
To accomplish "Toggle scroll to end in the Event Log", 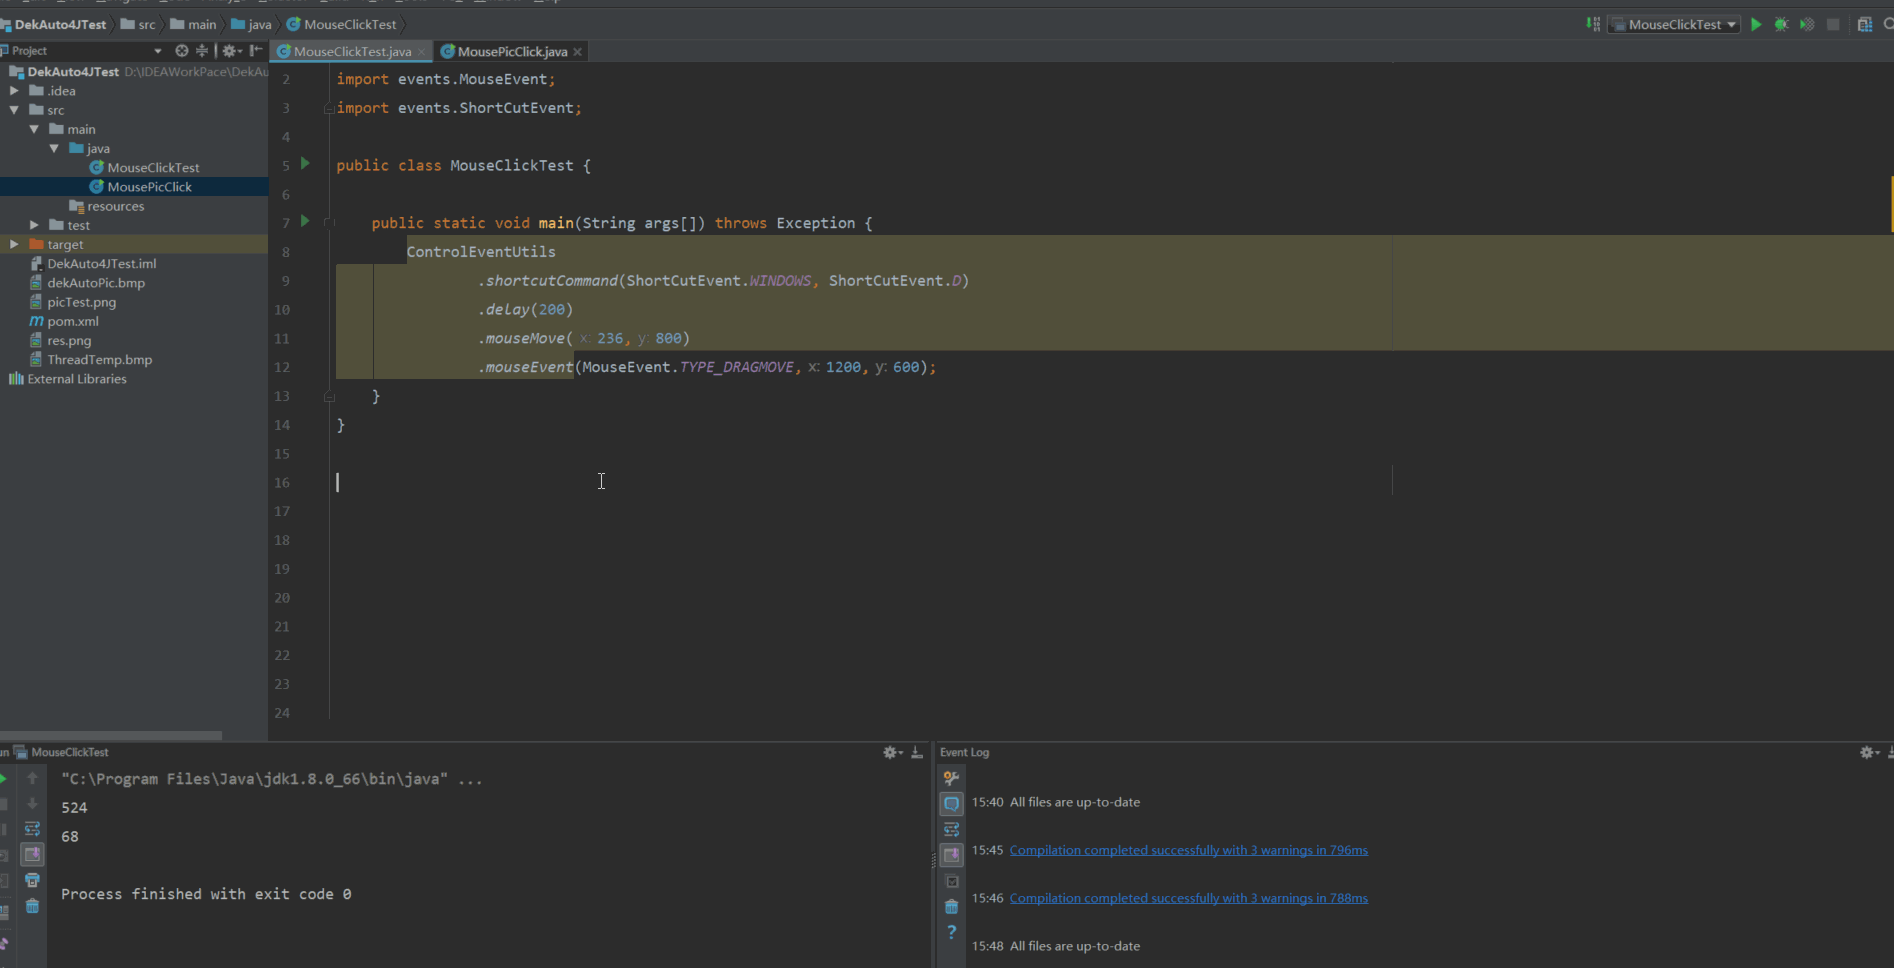I will (951, 855).
